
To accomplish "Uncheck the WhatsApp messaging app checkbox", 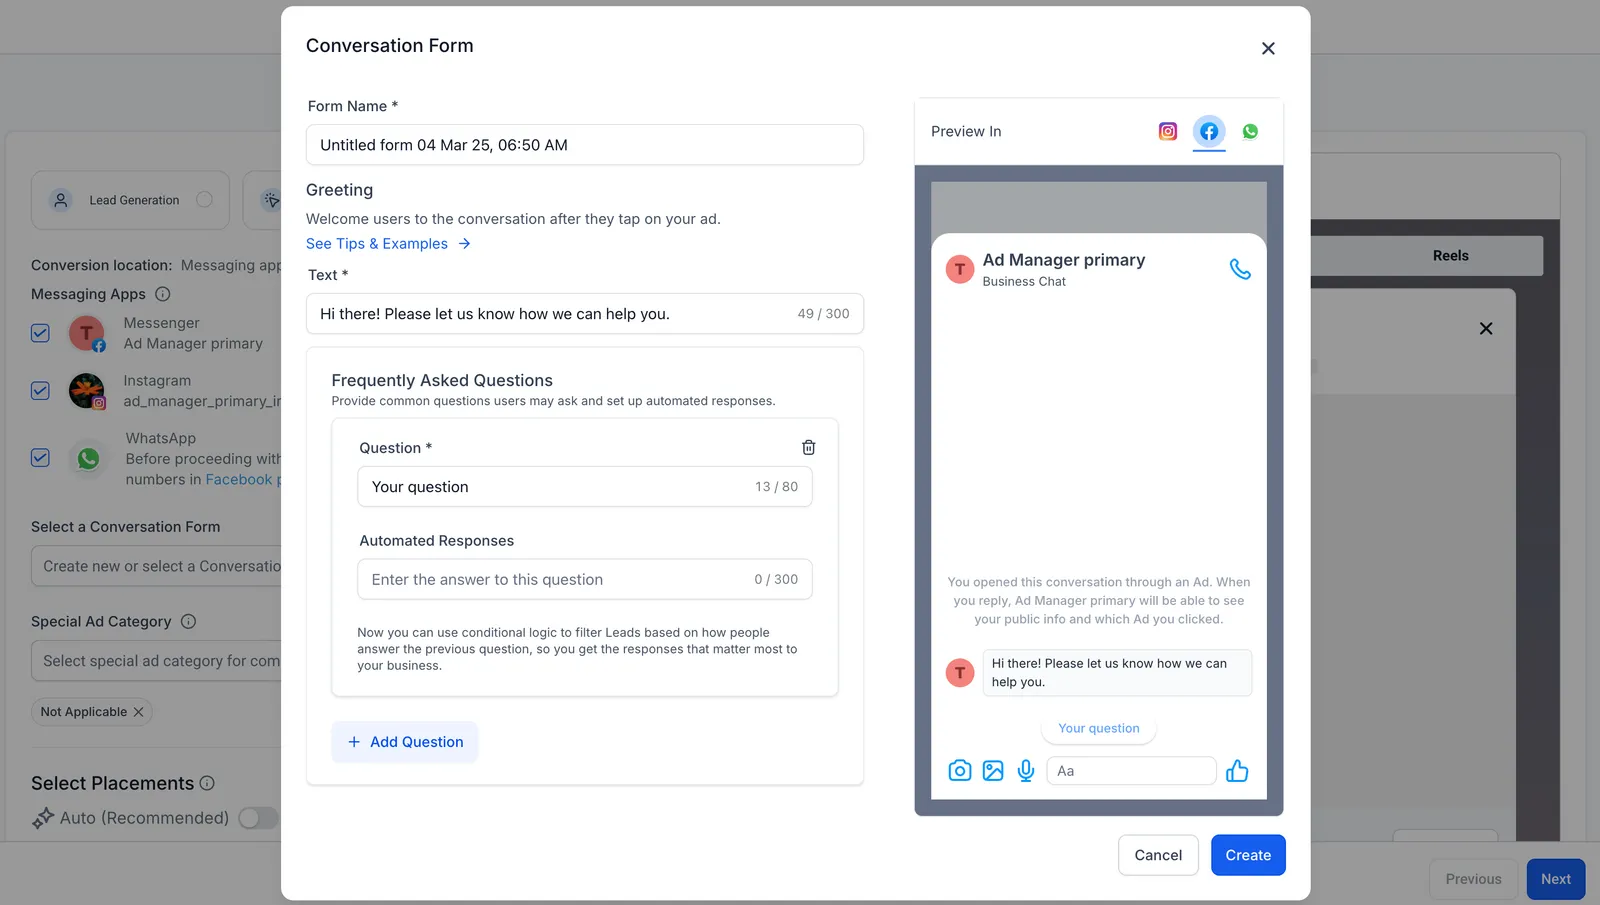I will click(x=40, y=458).
